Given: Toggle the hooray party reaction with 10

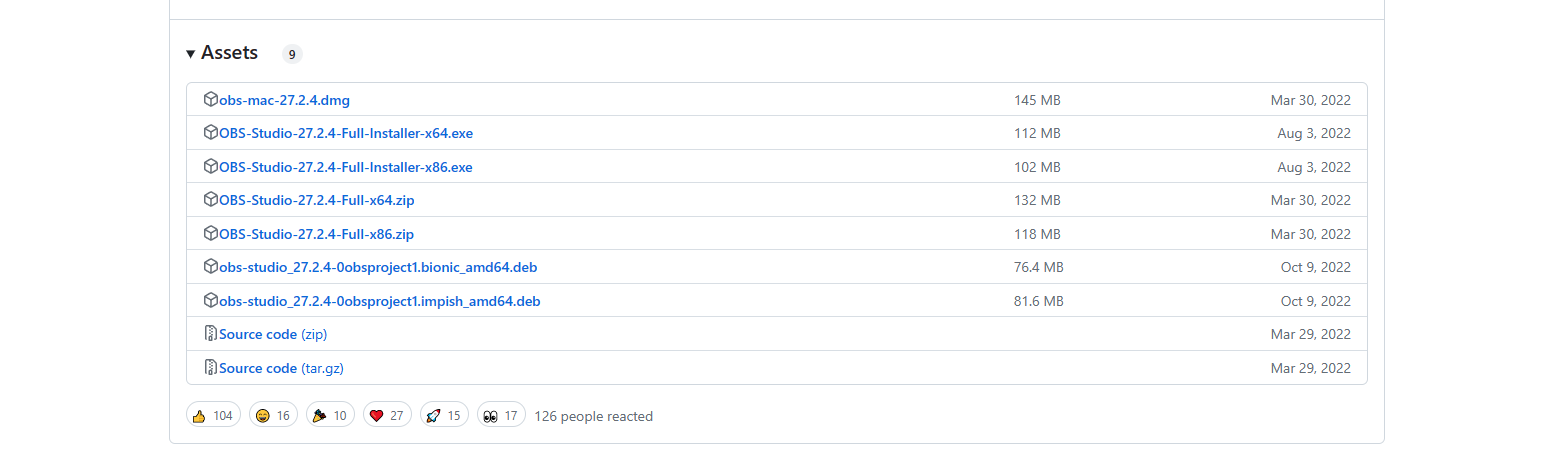Looking at the screenshot, I should (x=329, y=415).
